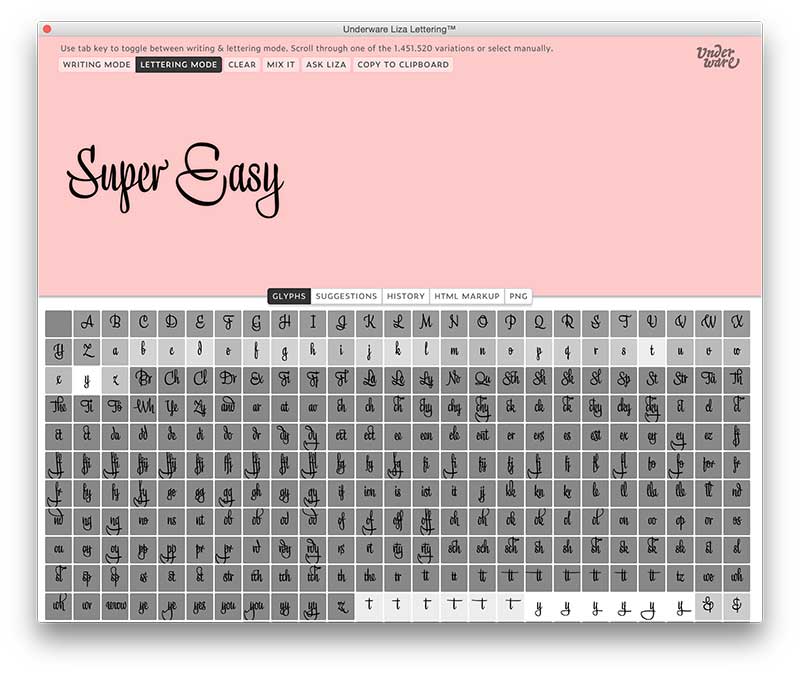The width and height of the screenshot is (800, 676).
Task: Choose the Dr ligature glyph
Action: coord(229,380)
